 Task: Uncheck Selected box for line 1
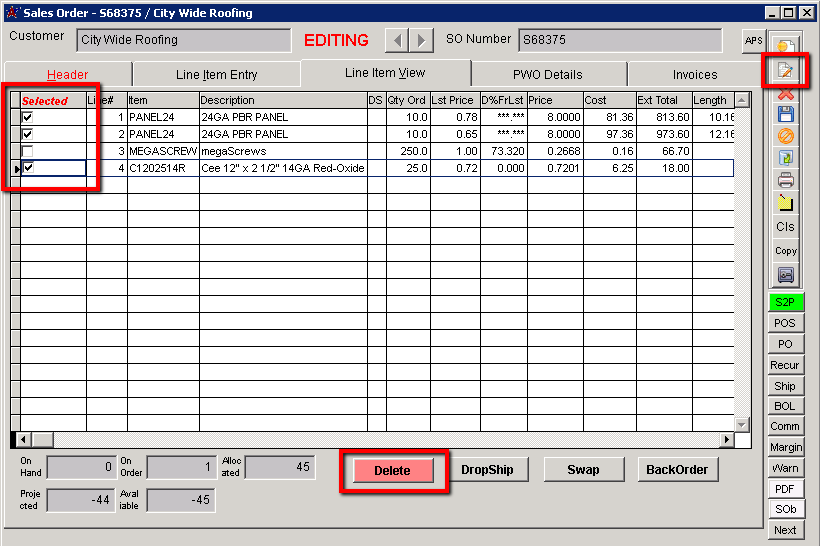pyautogui.click(x=28, y=117)
